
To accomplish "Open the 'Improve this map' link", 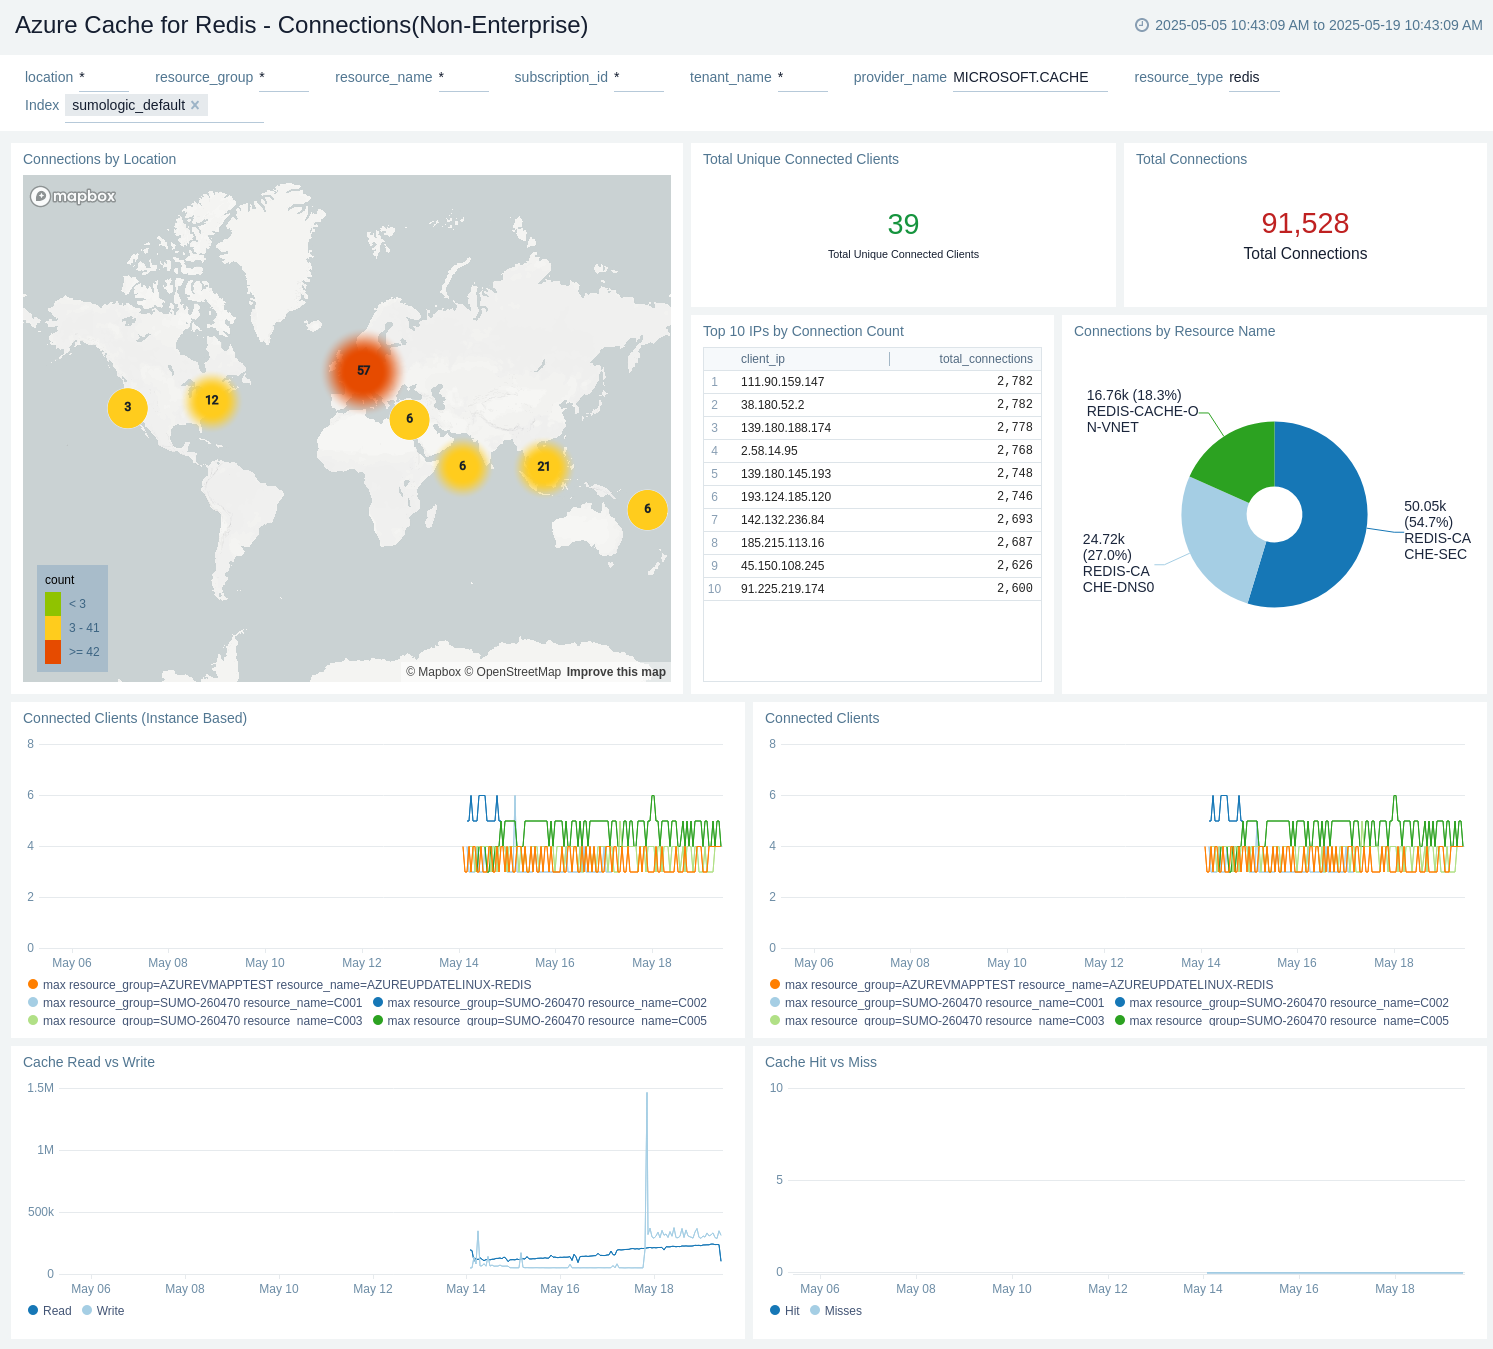I will point(616,672).
